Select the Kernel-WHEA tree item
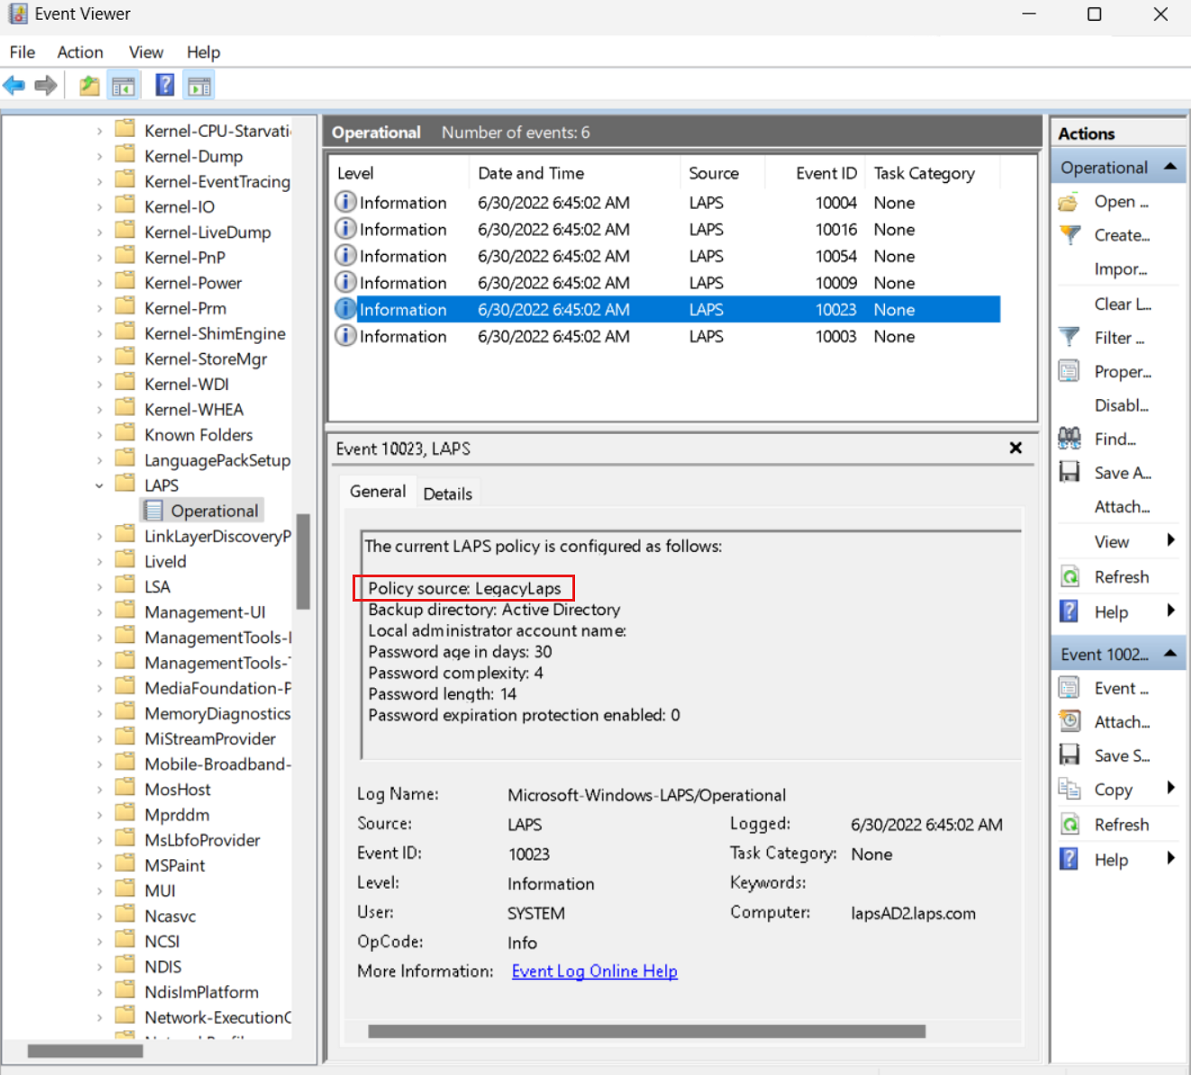The image size is (1191, 1075). pyautogui.click(x=194, y=410)
